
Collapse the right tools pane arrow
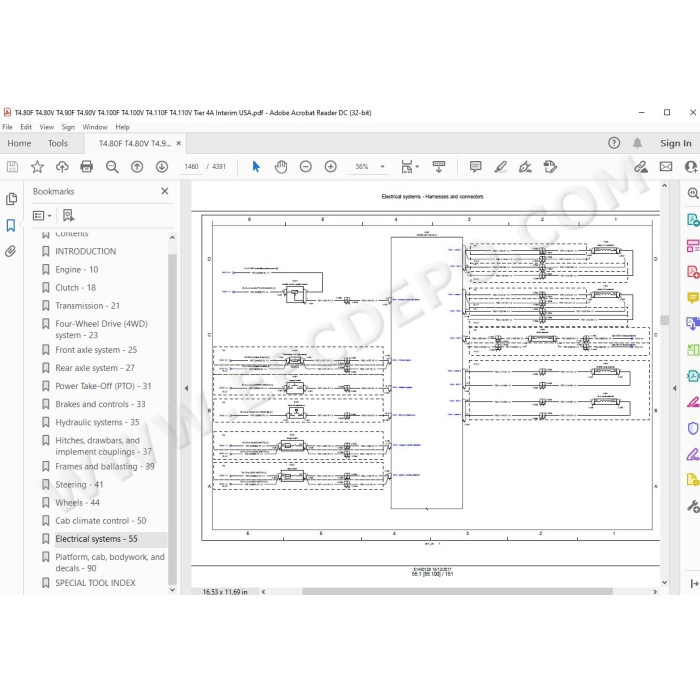[x=675, y=388]
